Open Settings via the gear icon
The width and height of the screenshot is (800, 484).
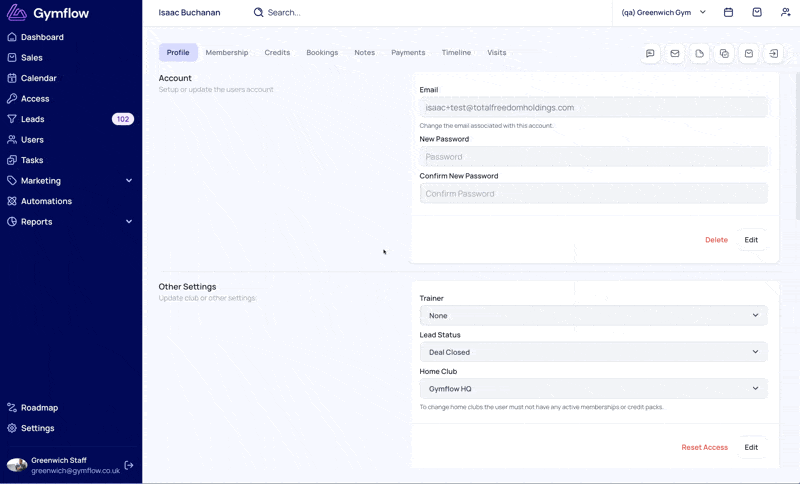(x=12, y=428)
